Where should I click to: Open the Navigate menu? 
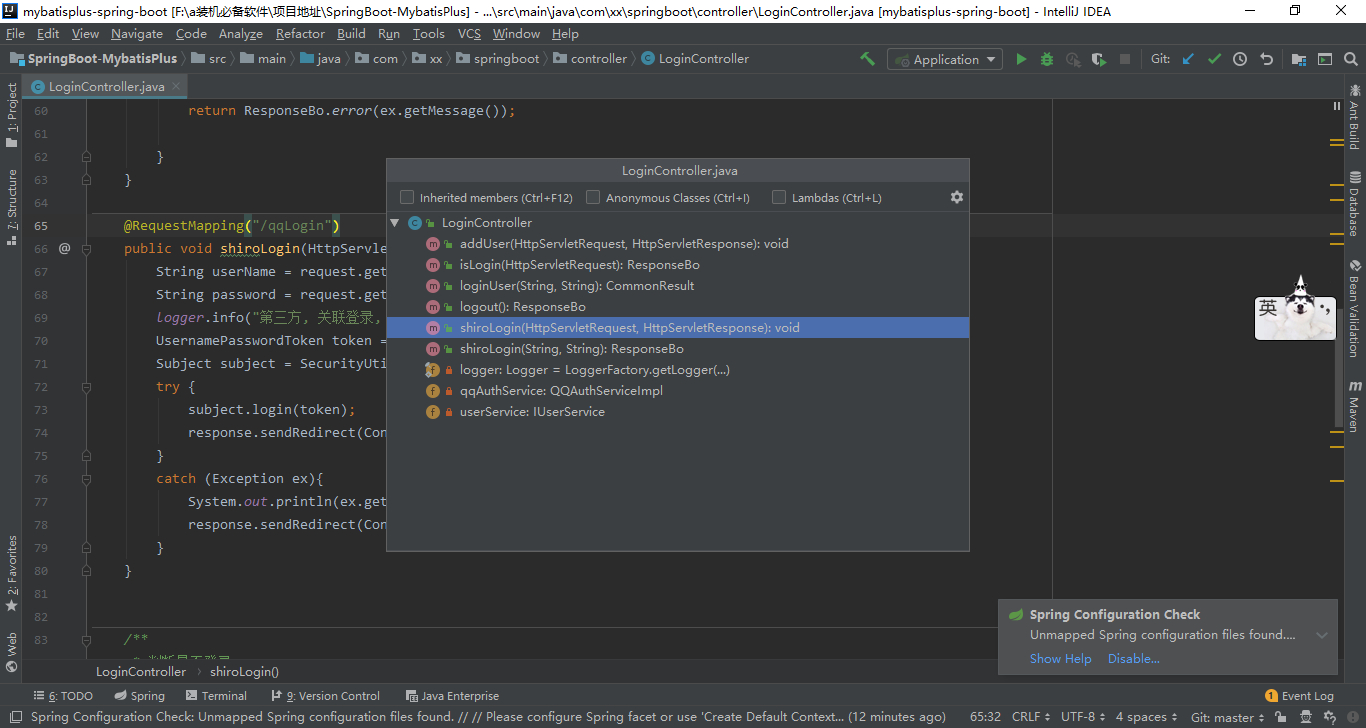[137, 34]
